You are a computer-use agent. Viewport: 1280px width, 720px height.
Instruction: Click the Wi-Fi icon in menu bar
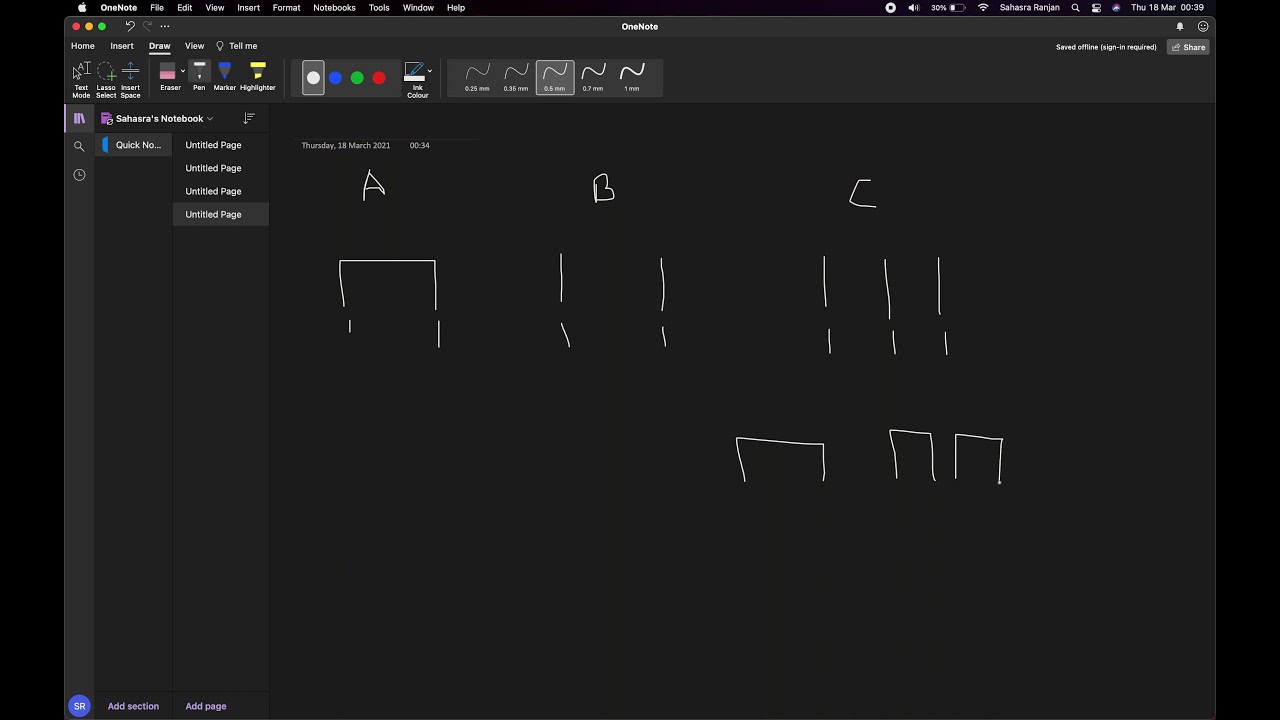[x=983, y=7]
